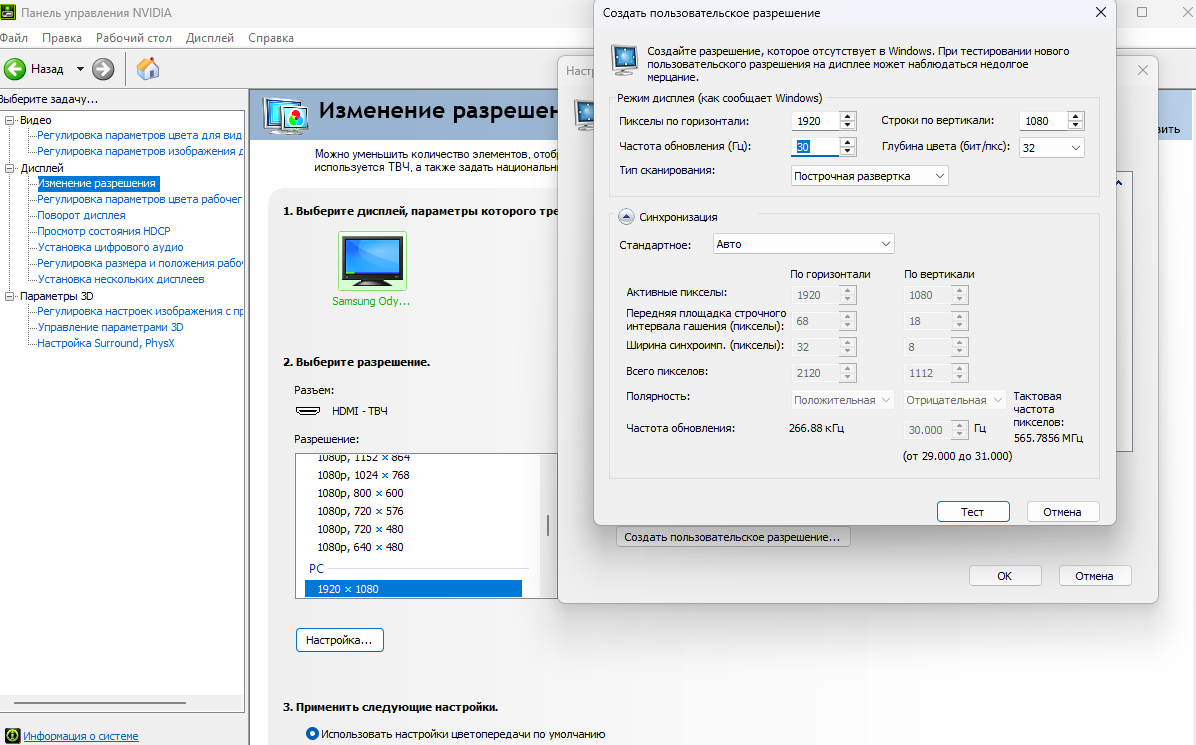Click the NVIDIA Control Panel title icon

[x=8, y=12]
